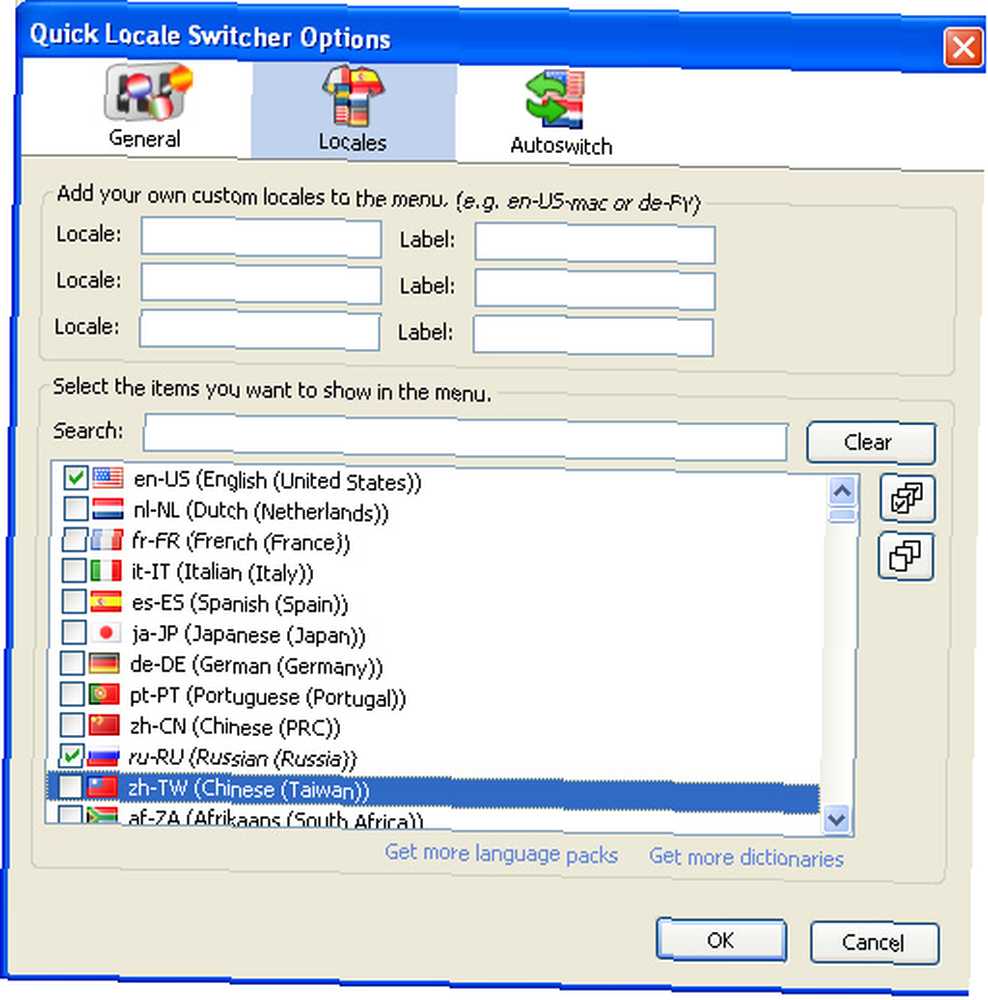The height and width of the screenshot is (1000, 988).
Task: Tick the it-IT Italian checkbox
Action: click(74, 570)
